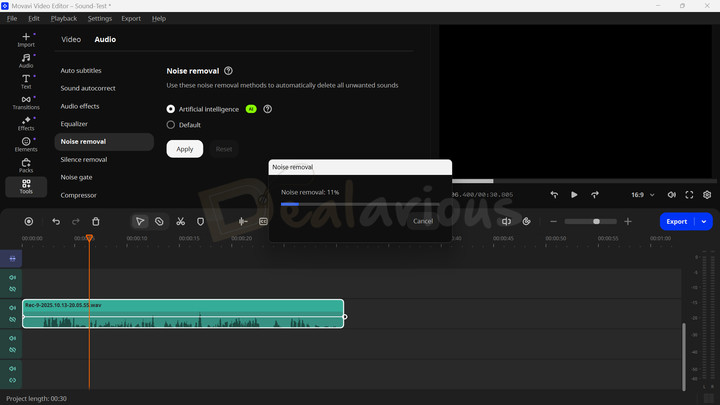The image size is (720, 405).
Task: Open the Export options dropdown arrow
Action: click(x=704, y=221)
